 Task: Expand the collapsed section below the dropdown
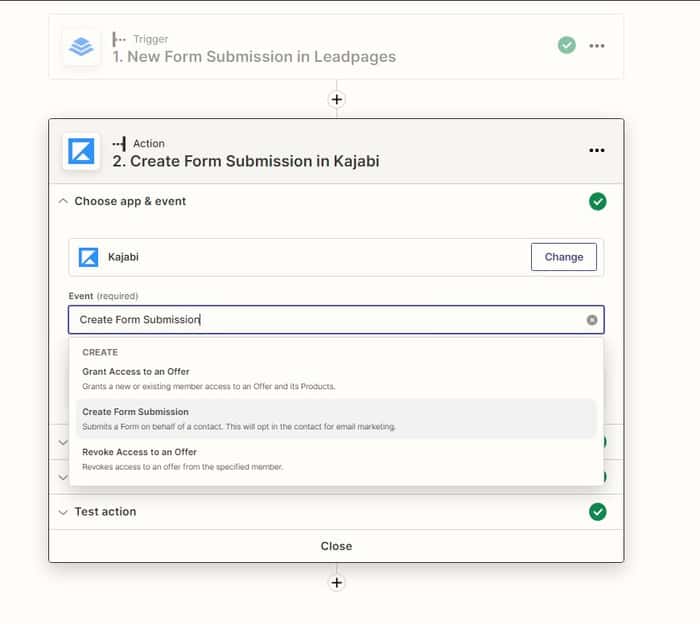tap(63, 442)
